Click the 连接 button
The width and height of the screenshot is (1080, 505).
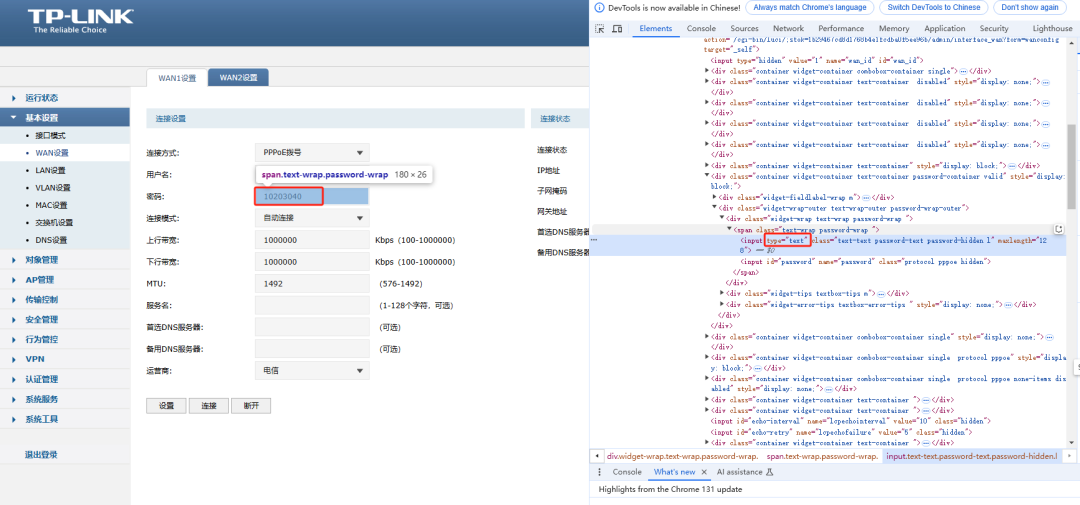209,406
